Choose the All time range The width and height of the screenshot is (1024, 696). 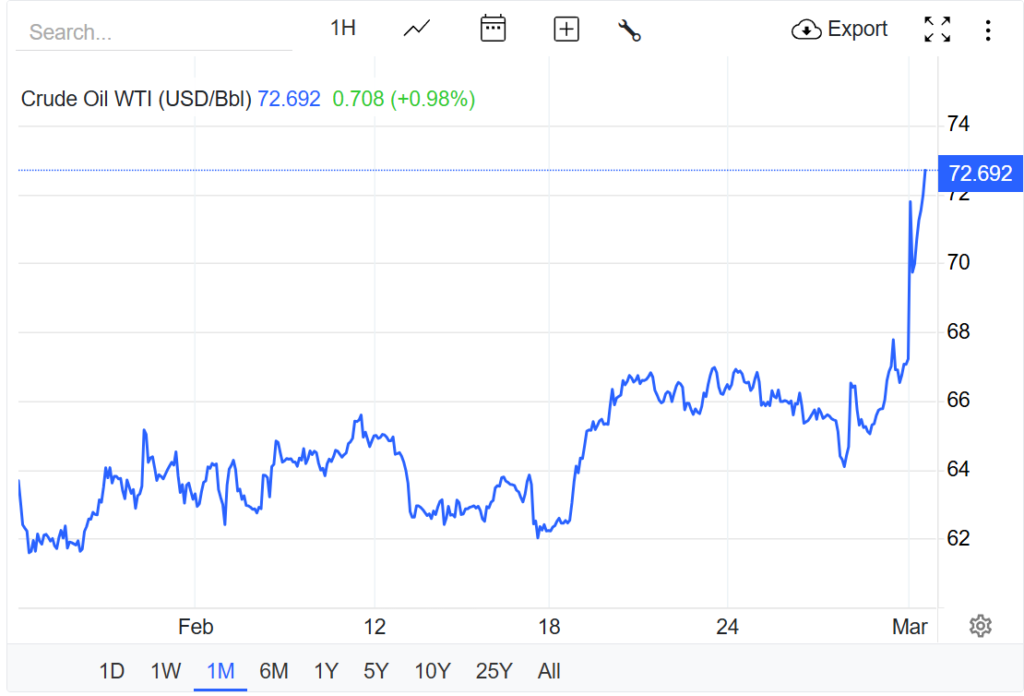(549, 670)
